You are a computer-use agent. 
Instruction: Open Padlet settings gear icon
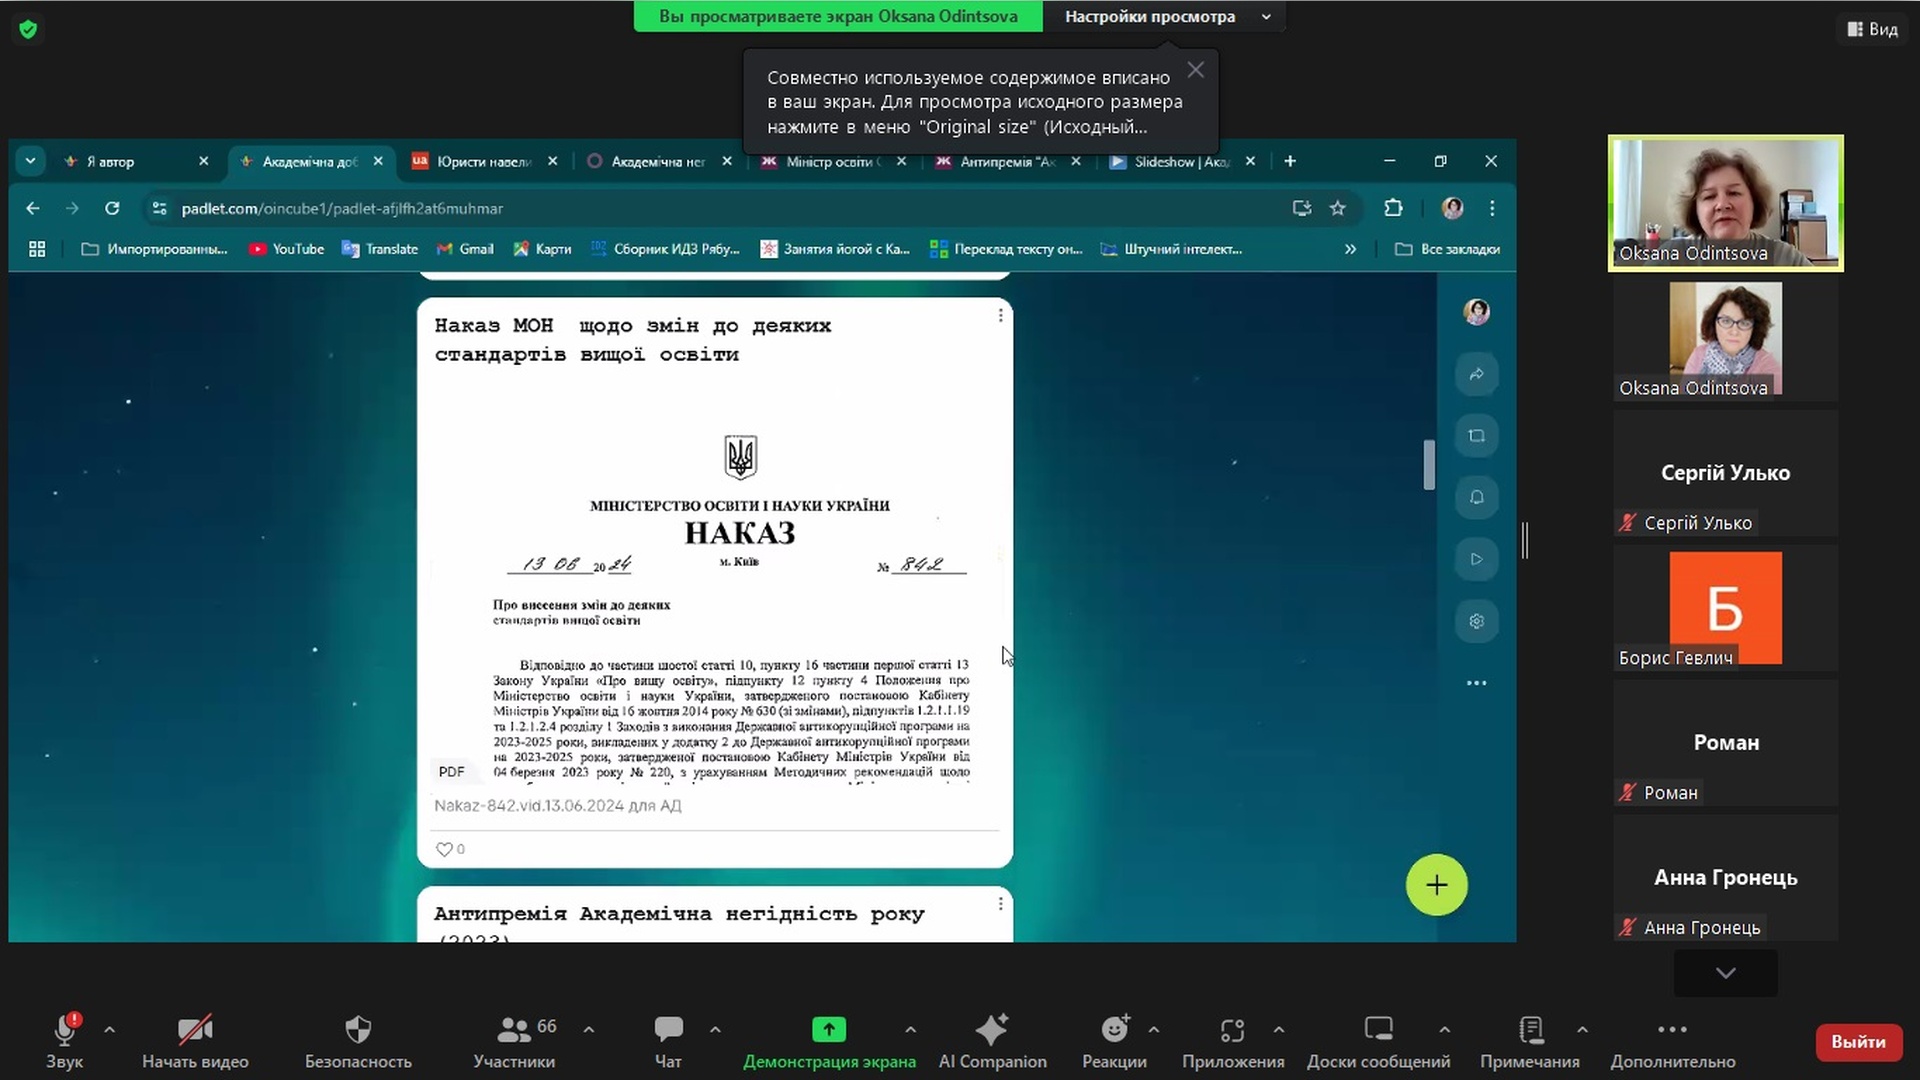[x=1476, y=621]
